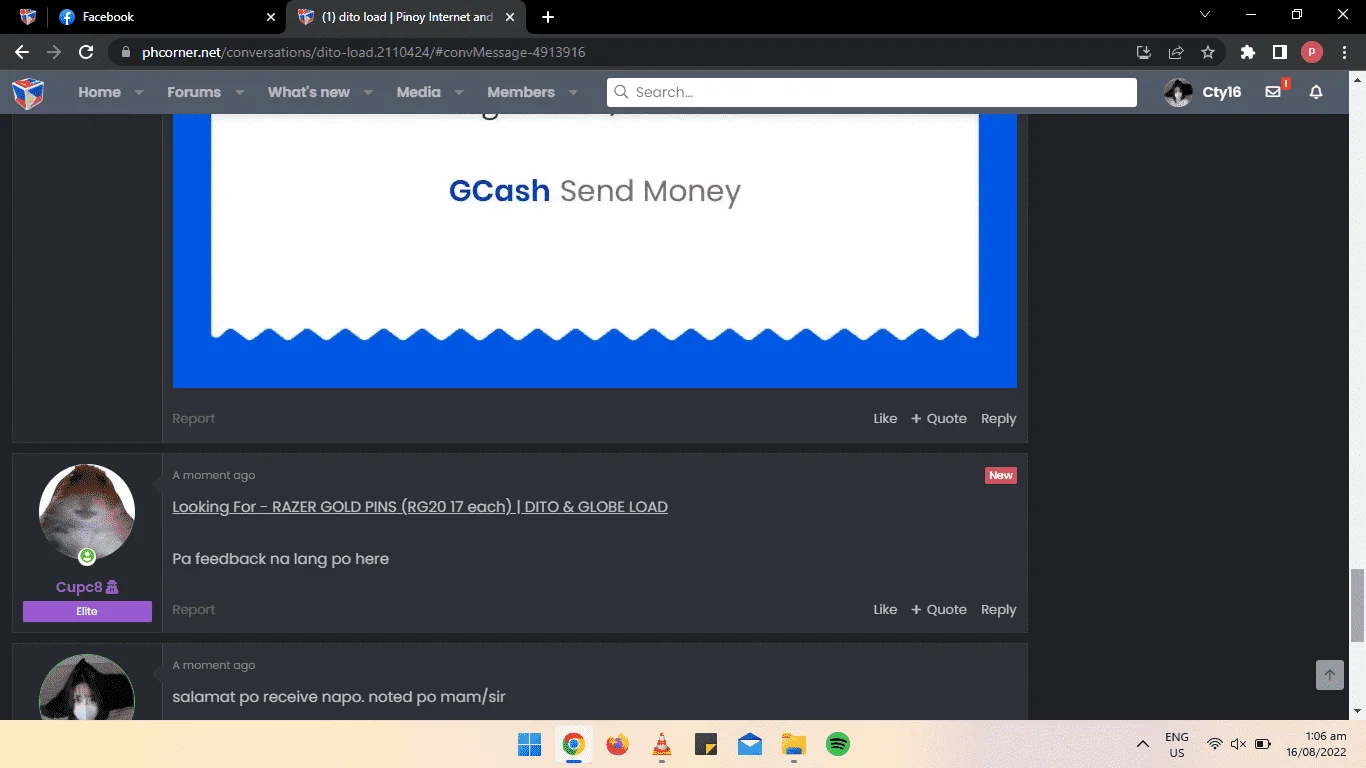
Task: Open Cupc8 username profile link
Action: point(79,587)
